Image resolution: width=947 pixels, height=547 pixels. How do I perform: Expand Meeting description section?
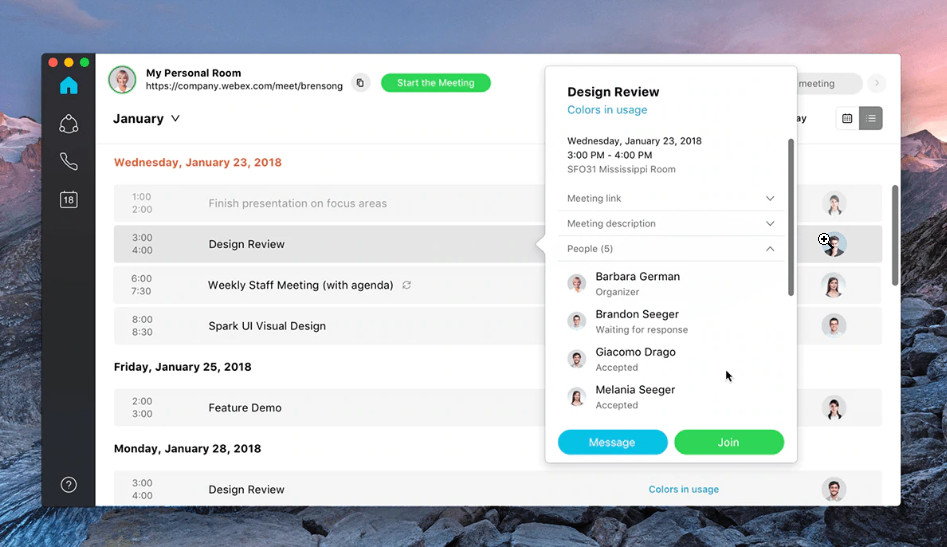(670, 223)
